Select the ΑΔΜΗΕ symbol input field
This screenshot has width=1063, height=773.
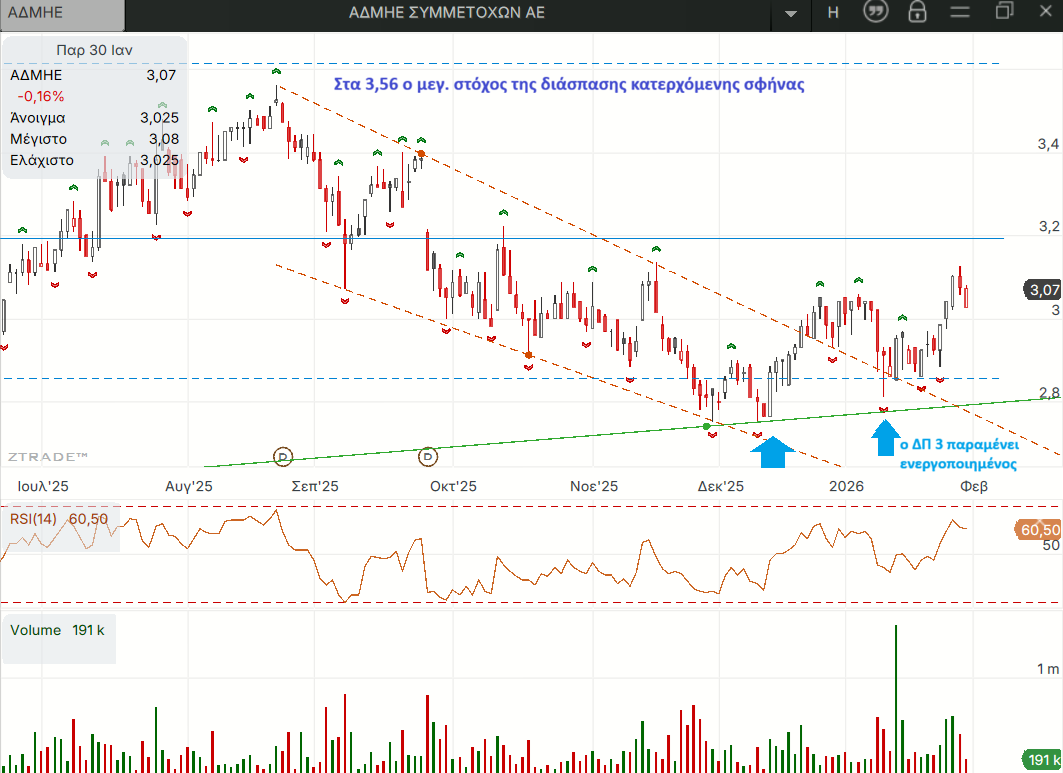click(62, 14)
